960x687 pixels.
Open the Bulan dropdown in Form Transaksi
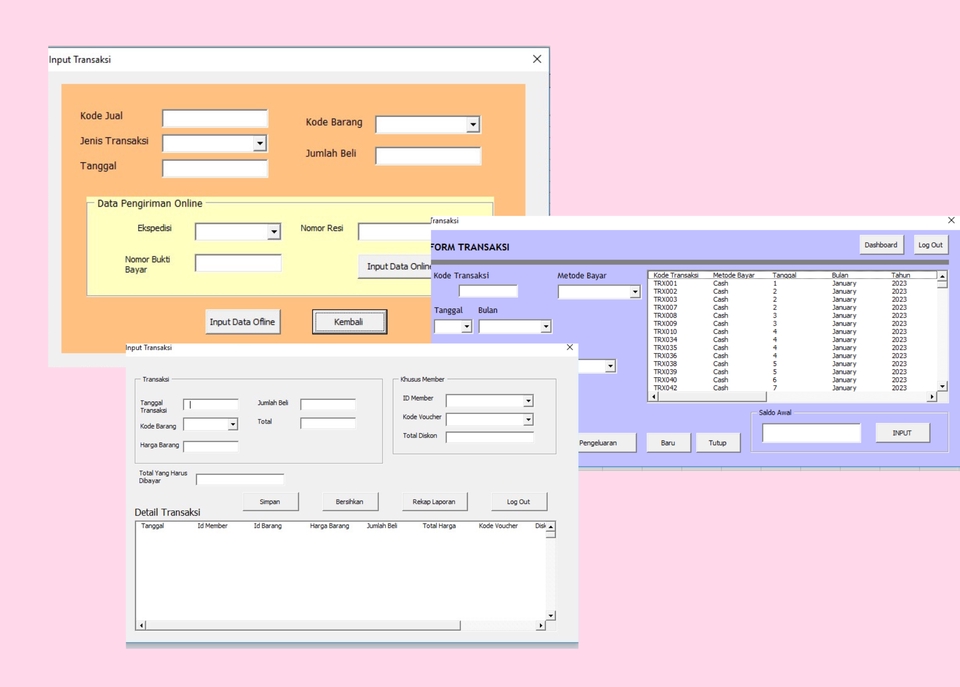(546, 327)
